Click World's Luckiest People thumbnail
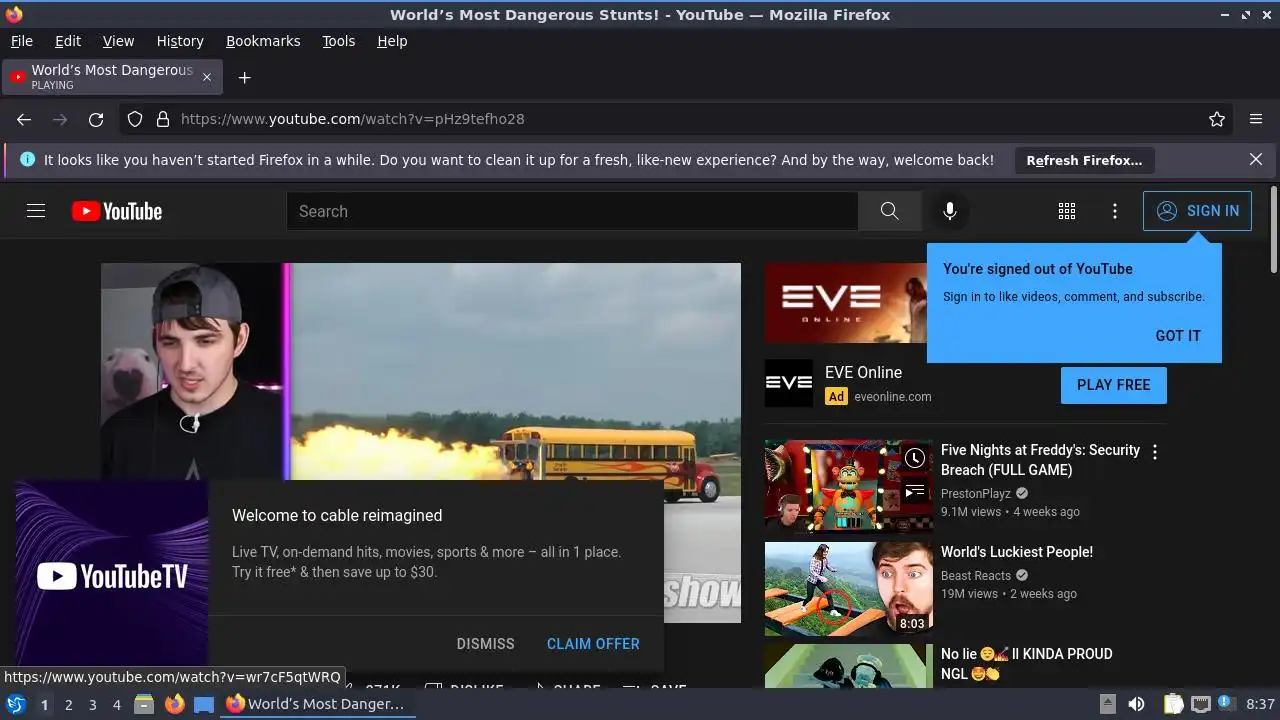This screenshot has height=720, width=1280. click(849, 589)
